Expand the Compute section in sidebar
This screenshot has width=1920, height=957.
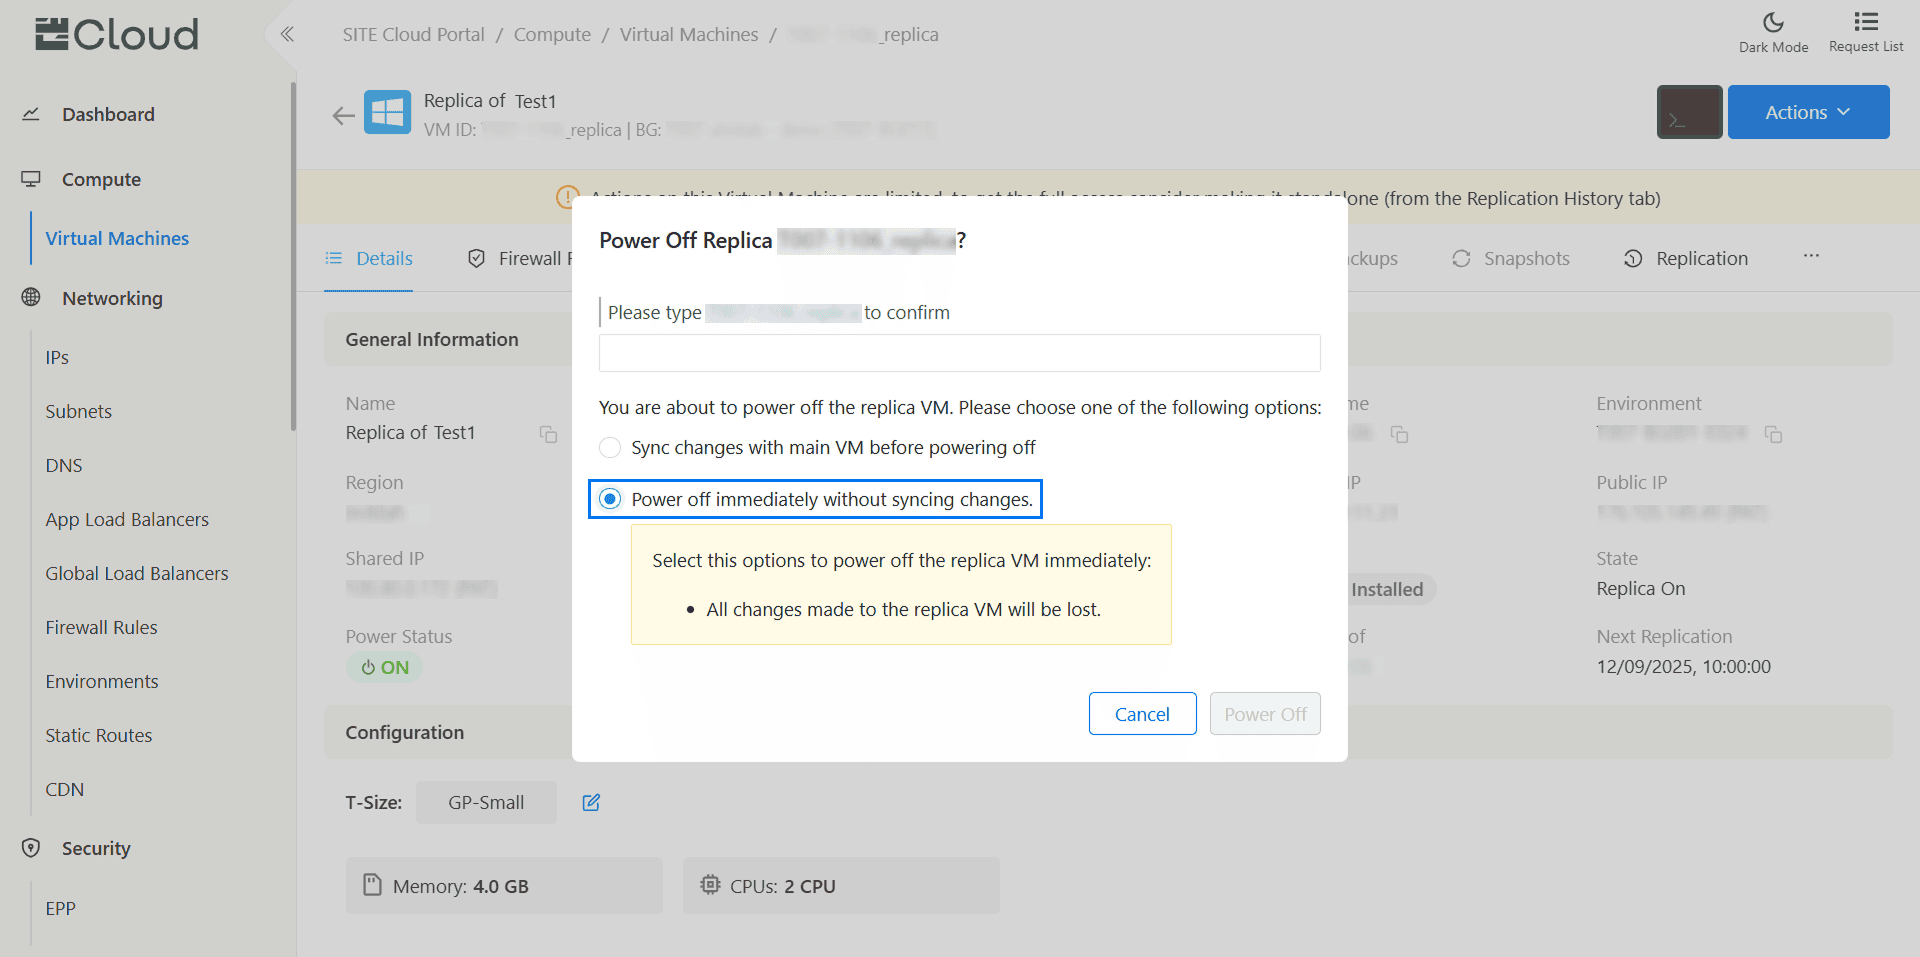point(101,180)
